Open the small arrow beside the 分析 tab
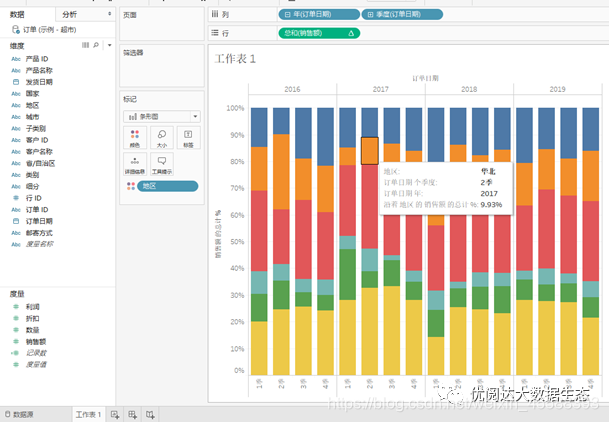The image size is (609, 422). [x=110, y=14]
